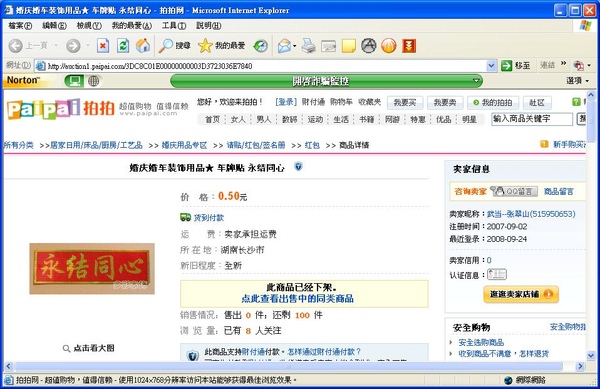Click the 婚庆用品专区 breadcrumb link

(x=184, y=145)
